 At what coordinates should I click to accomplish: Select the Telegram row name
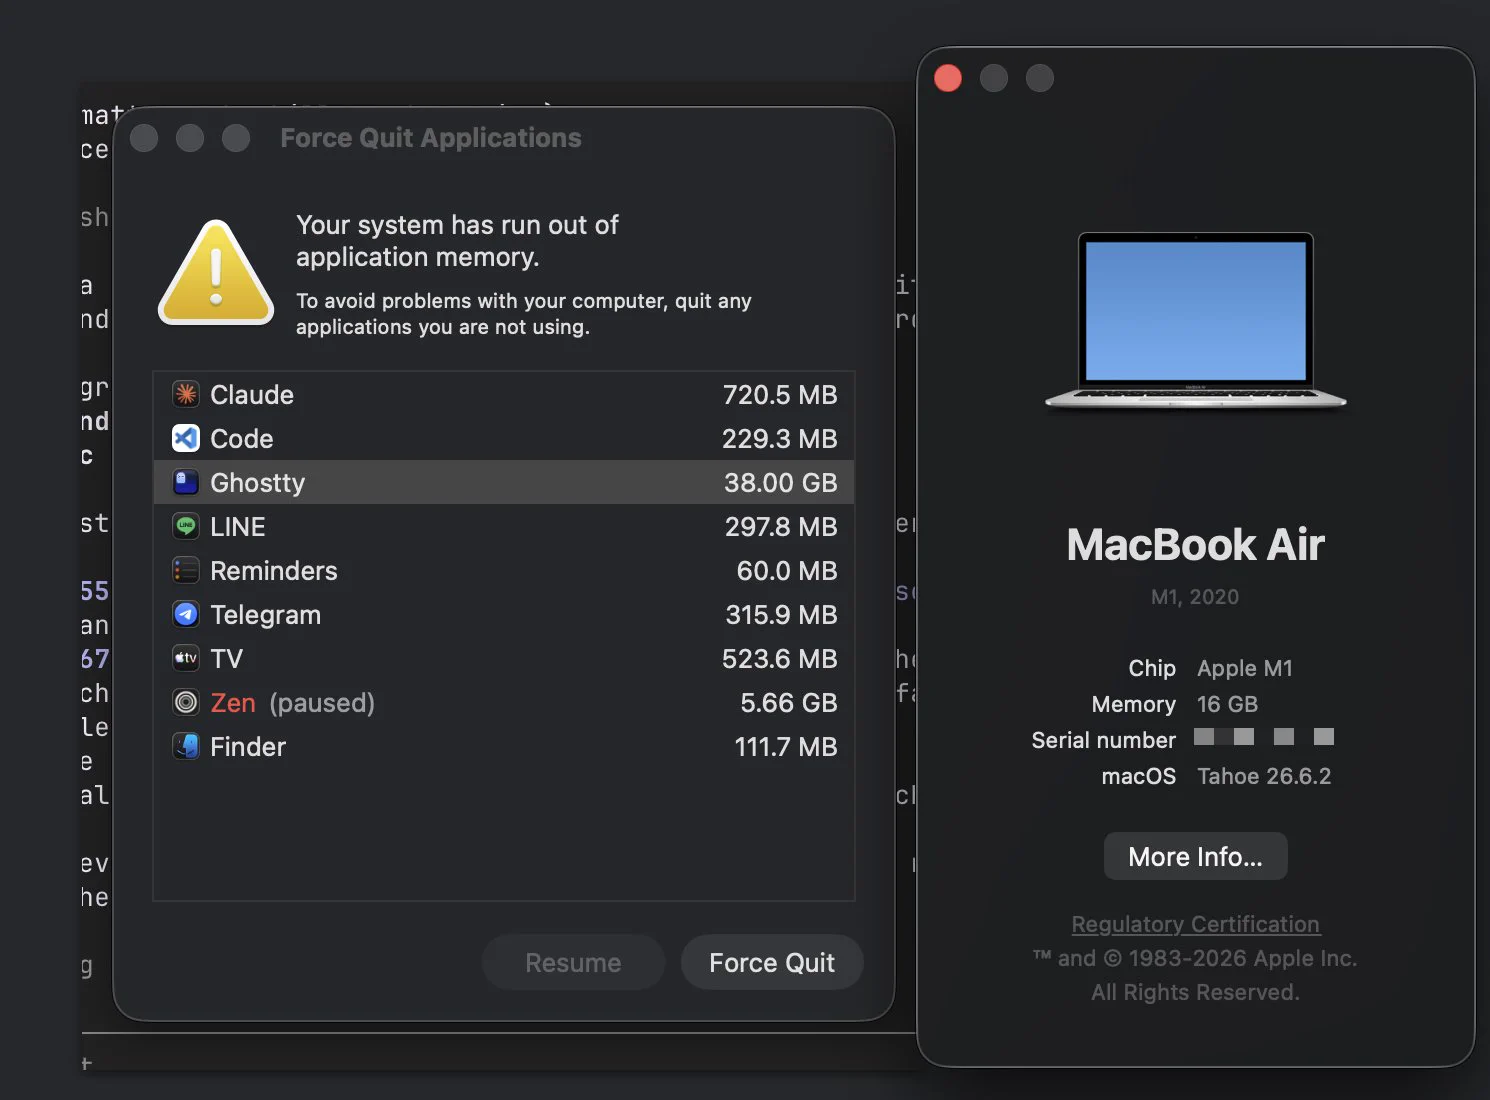pyautogui.click(x=266, y=615)
